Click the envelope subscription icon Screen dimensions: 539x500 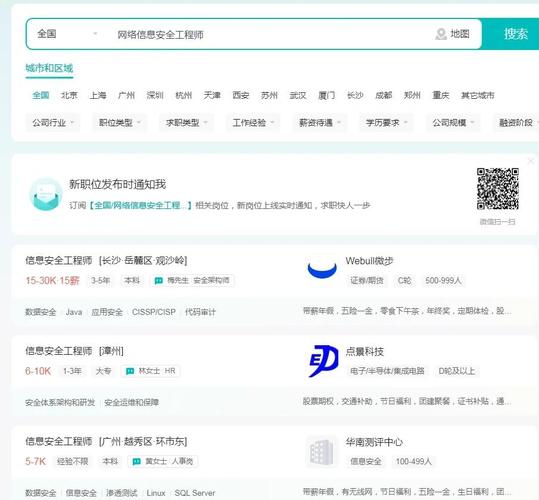point(45,194)
